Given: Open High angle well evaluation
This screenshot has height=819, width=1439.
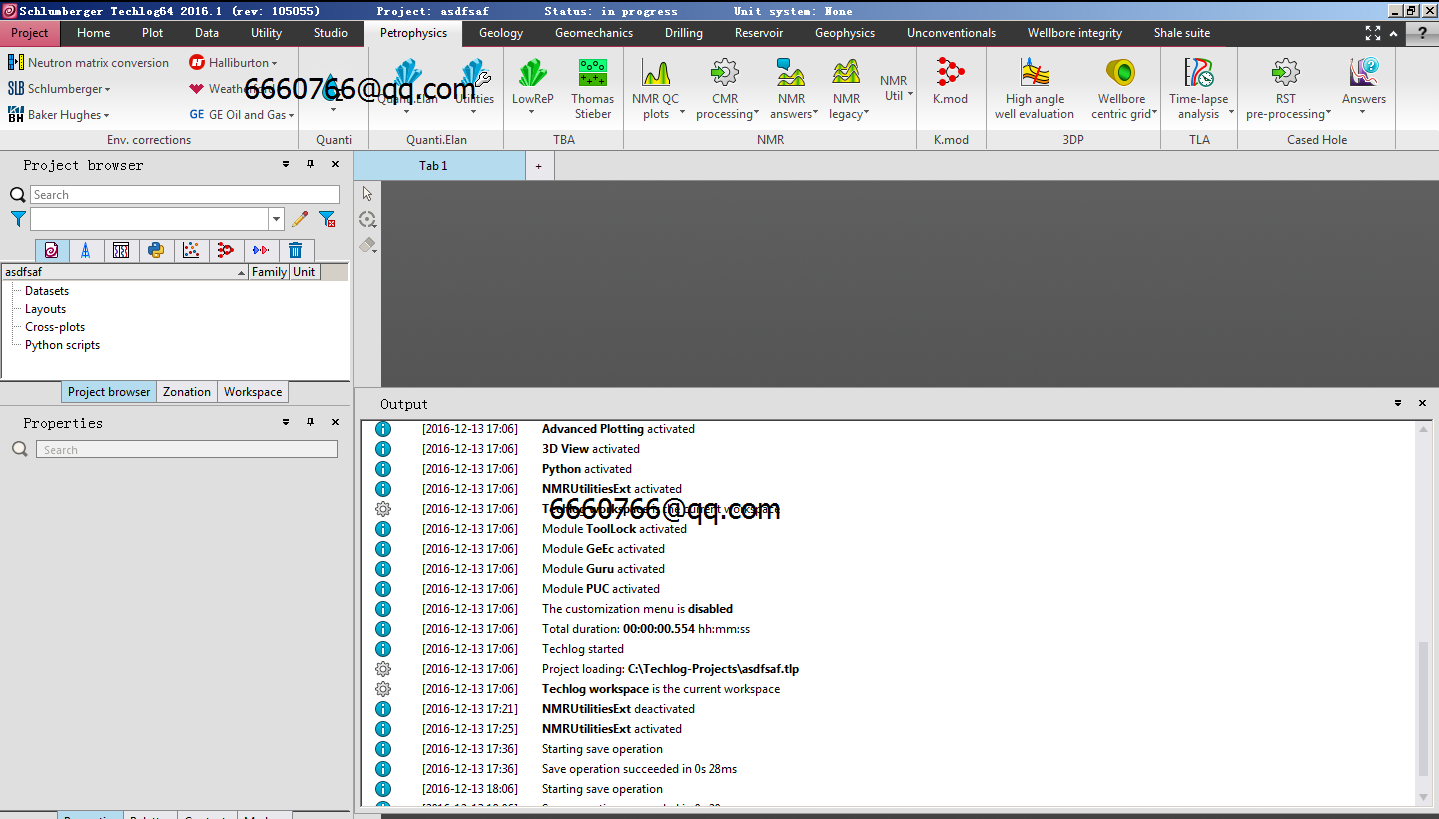Looking at the screenshot, I should pos(1034,88).
